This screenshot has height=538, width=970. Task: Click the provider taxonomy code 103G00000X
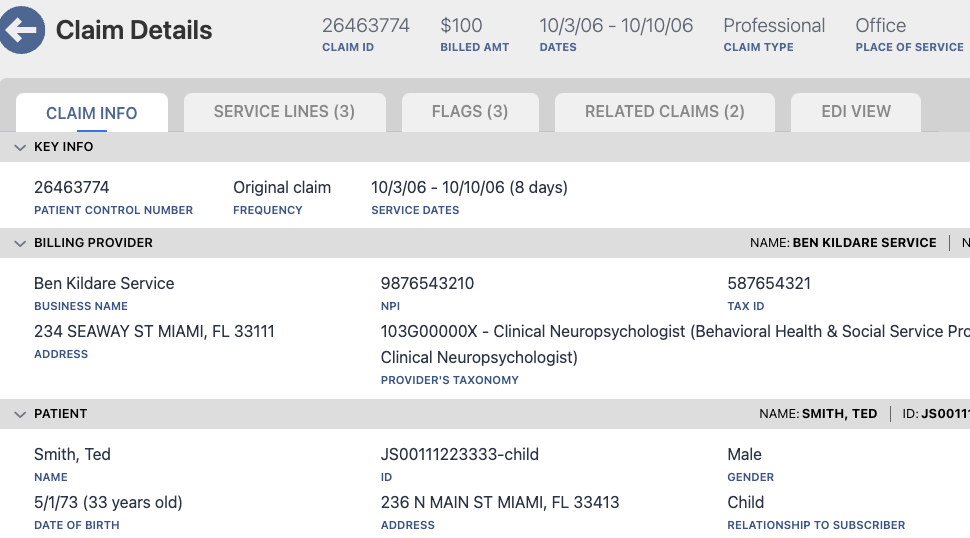pyautogui.click(x=429, y=331)
